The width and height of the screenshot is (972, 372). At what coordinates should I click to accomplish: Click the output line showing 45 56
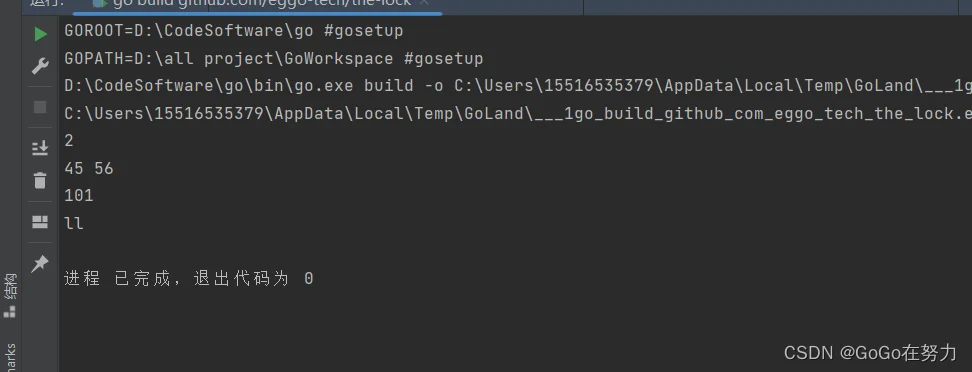click(x=89, y=169)
